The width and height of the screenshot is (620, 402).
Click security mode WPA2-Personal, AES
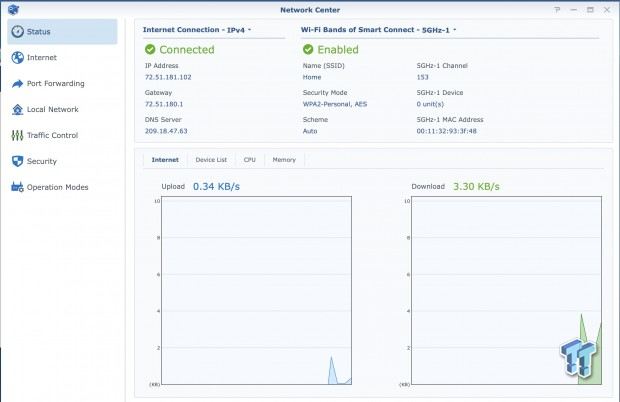coord(335,104)
